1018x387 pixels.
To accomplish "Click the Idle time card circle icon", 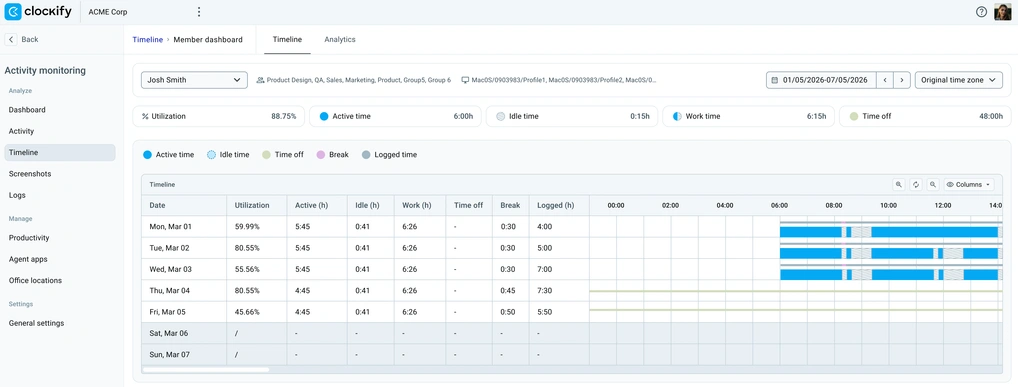I will (500, 116).
